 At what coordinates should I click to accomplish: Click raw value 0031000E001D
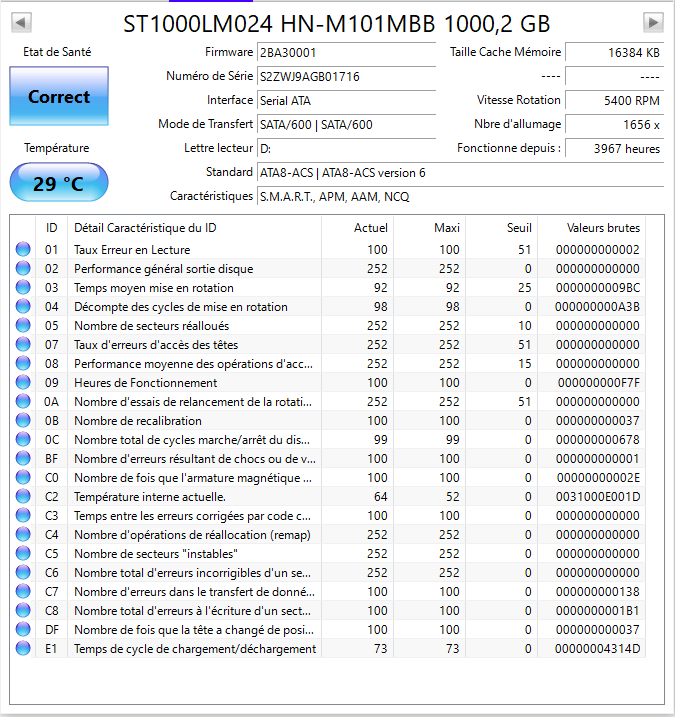click(x=598, y=497)
